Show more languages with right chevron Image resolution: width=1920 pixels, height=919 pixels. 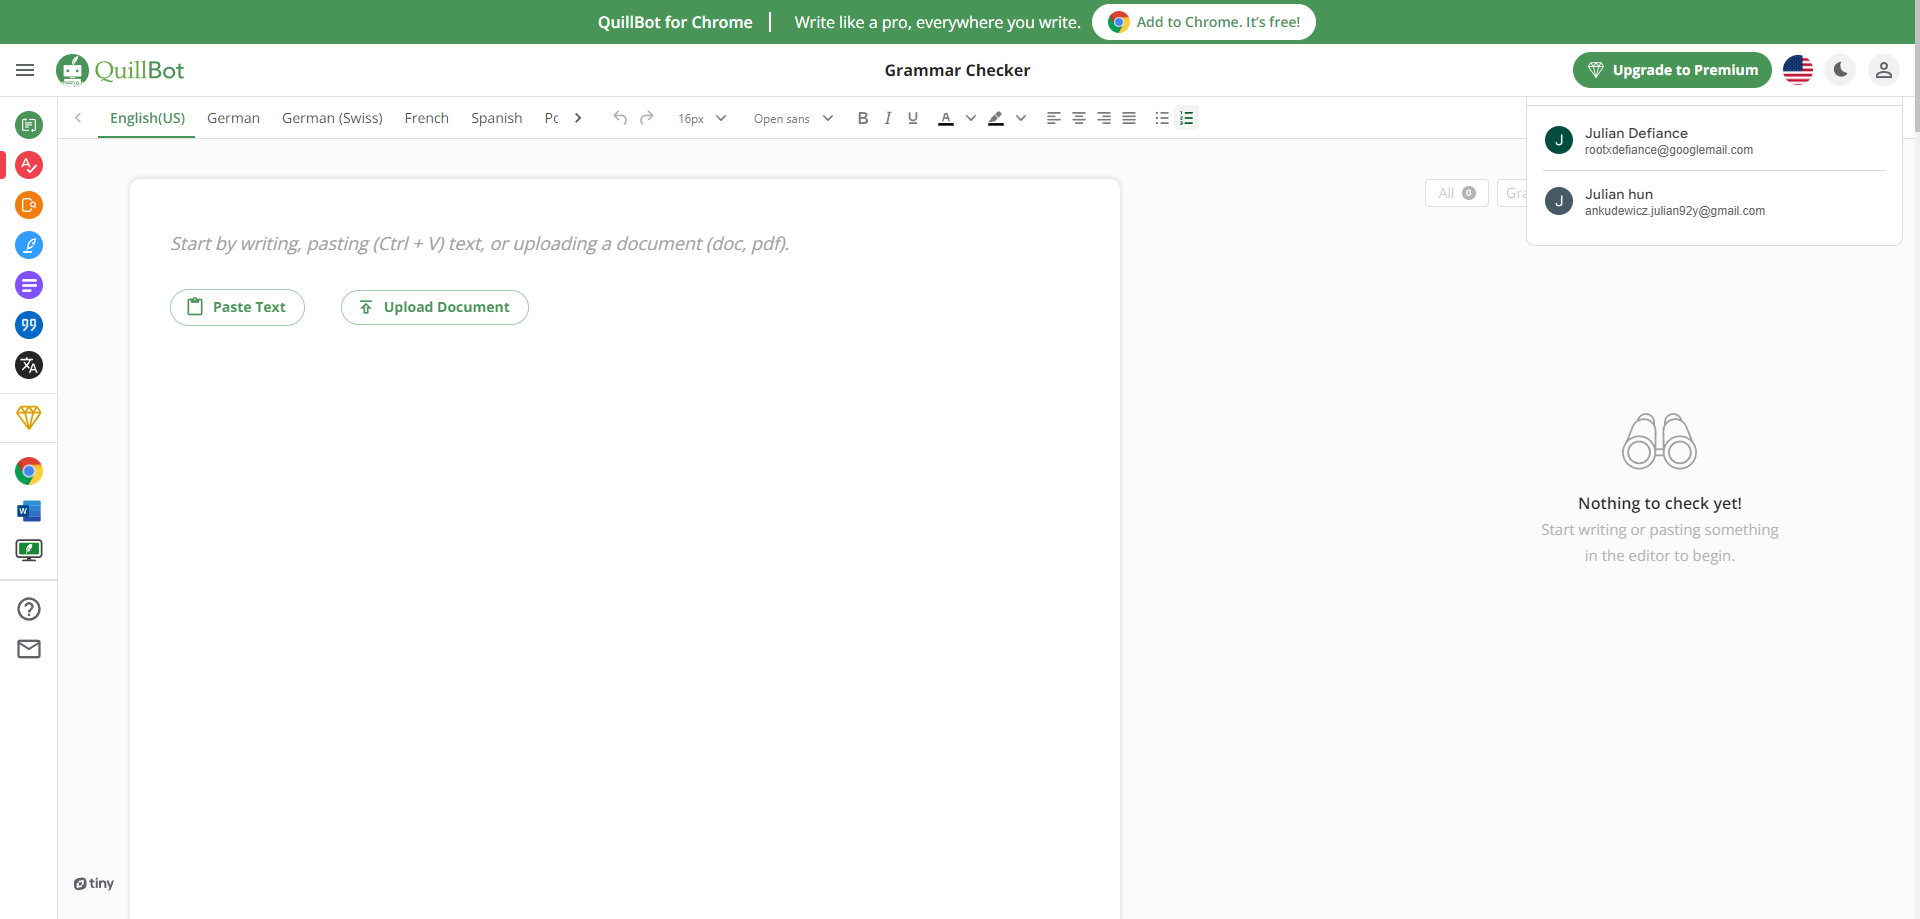pyautogui.click(x=578, y=118)
